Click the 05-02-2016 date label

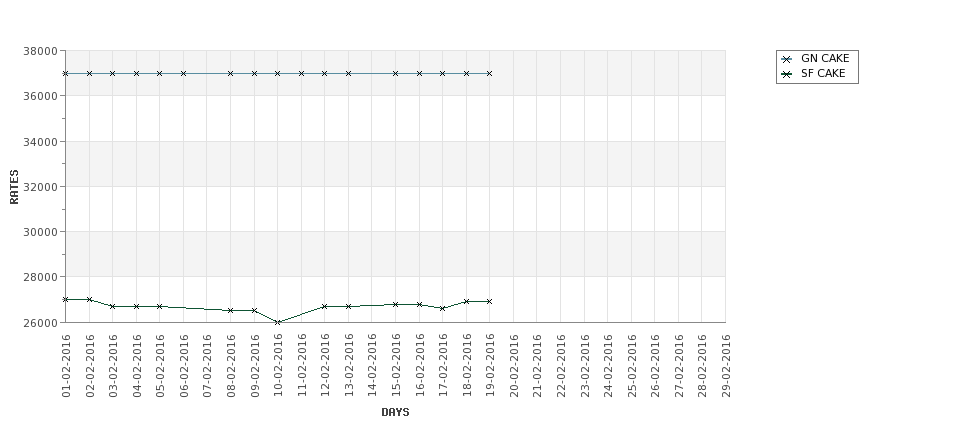160,366
